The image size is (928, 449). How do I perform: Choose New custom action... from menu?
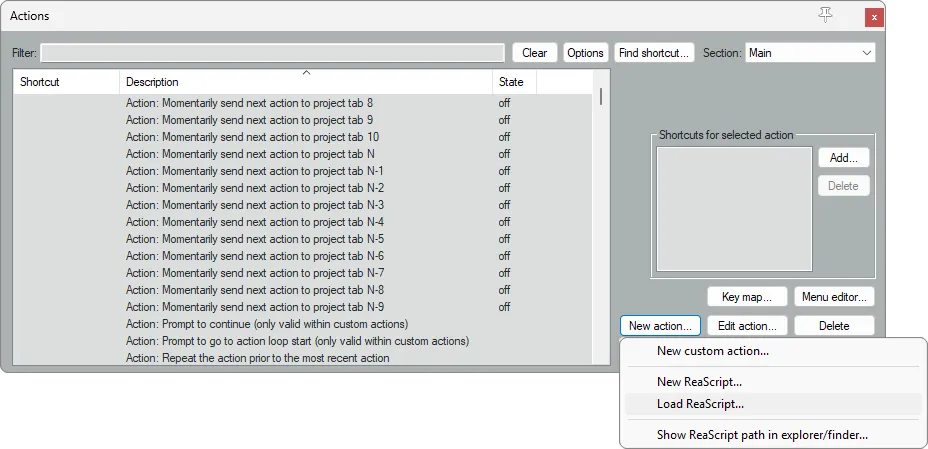(773, 351)
